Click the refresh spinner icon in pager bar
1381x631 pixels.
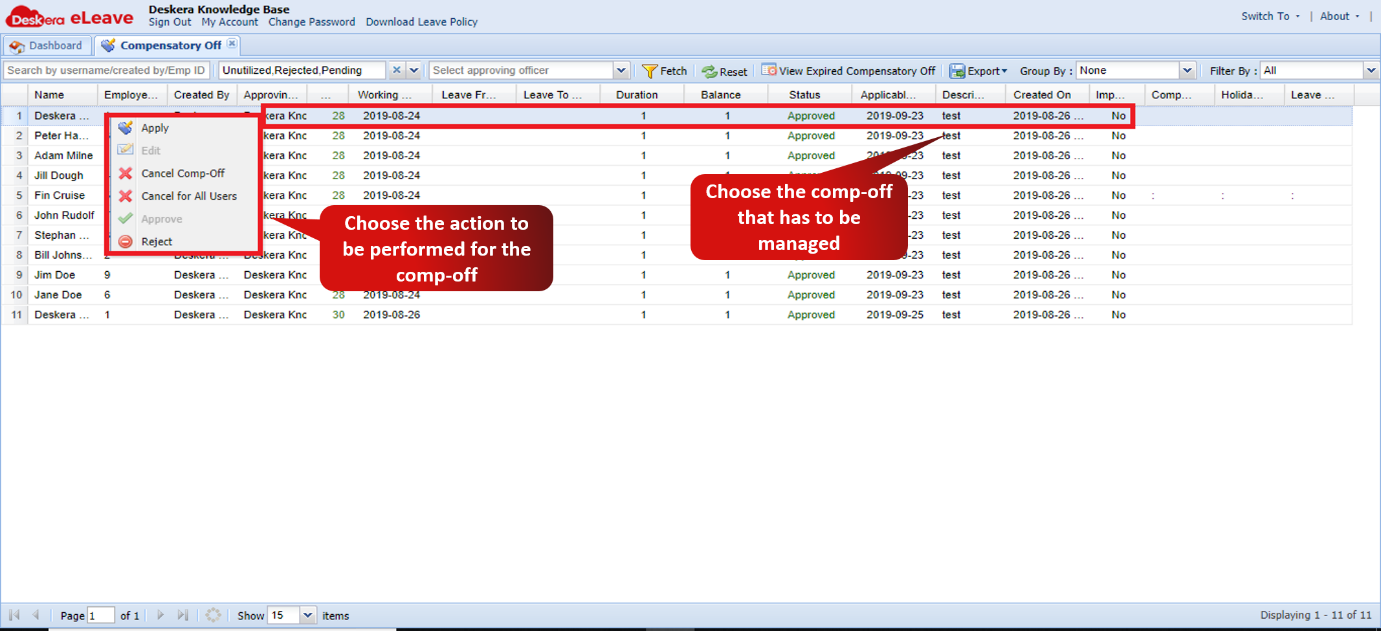[213, 615]
